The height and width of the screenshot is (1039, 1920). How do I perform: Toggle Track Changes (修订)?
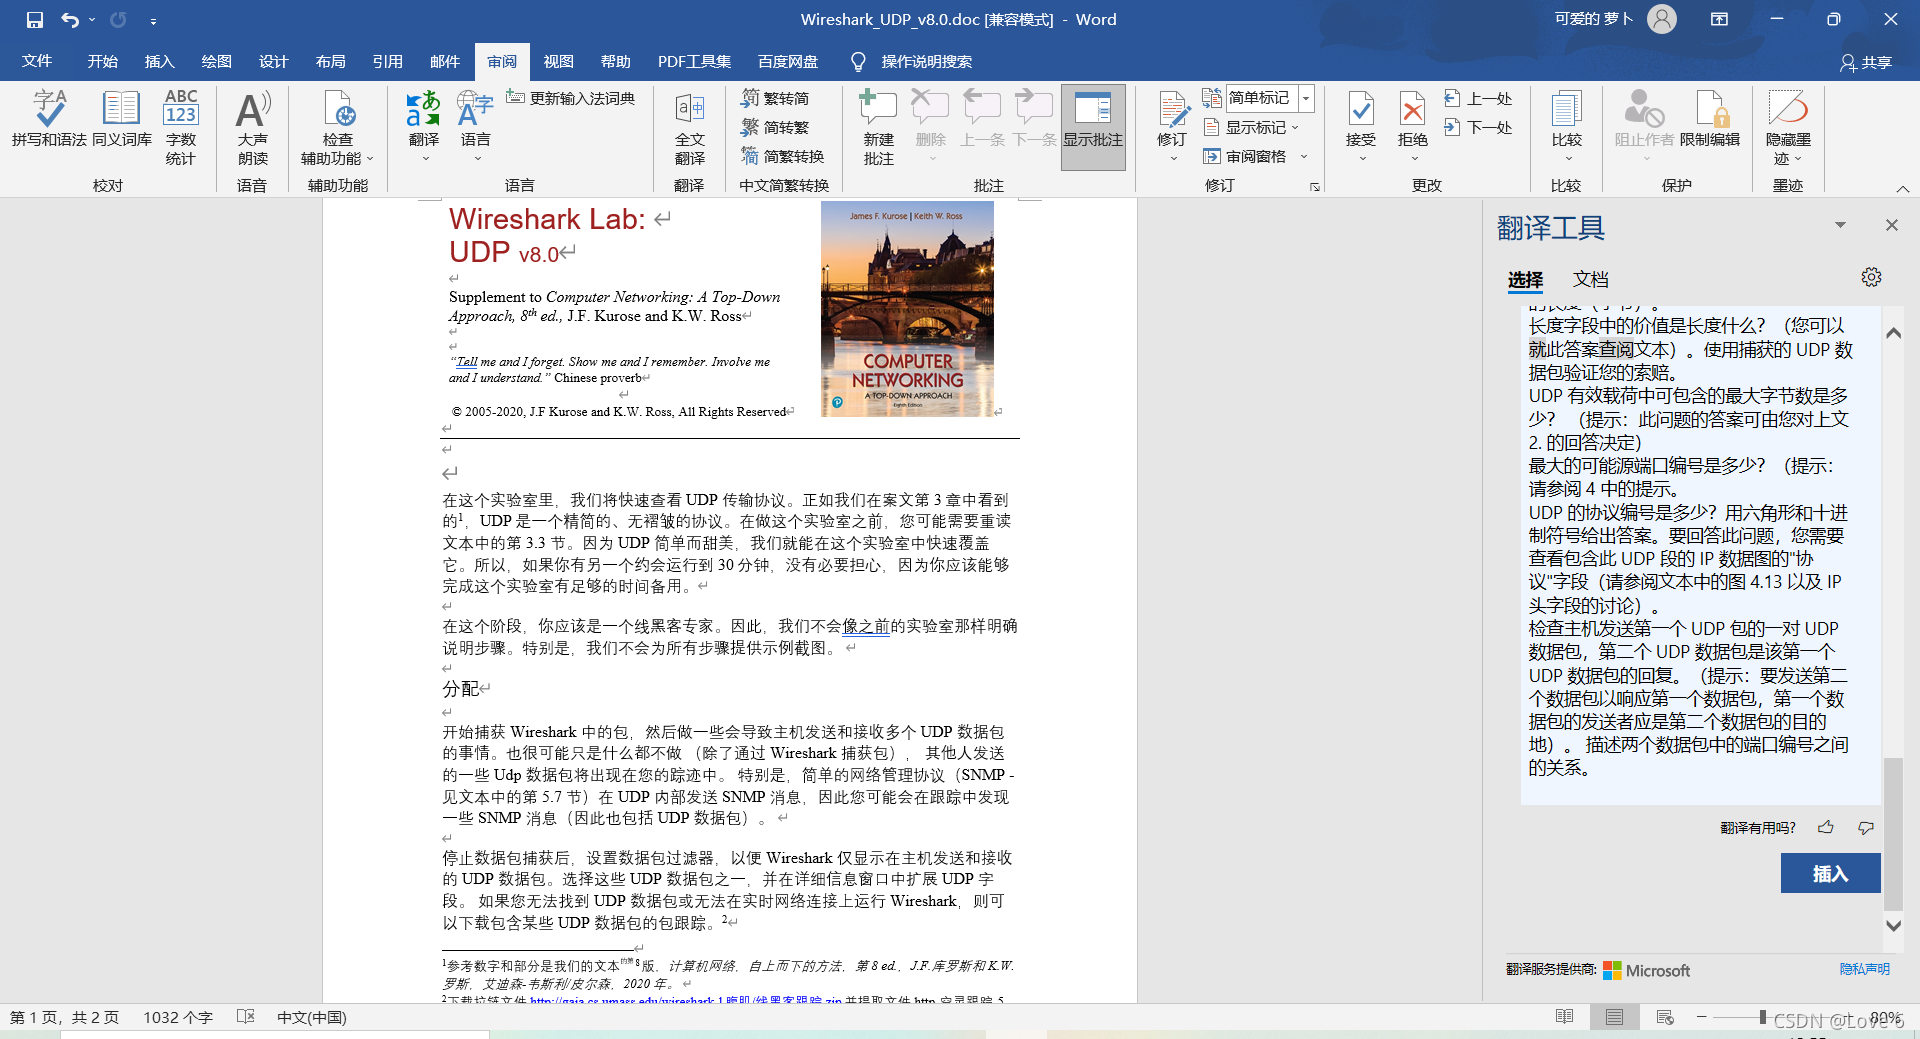click(1172, 126)
